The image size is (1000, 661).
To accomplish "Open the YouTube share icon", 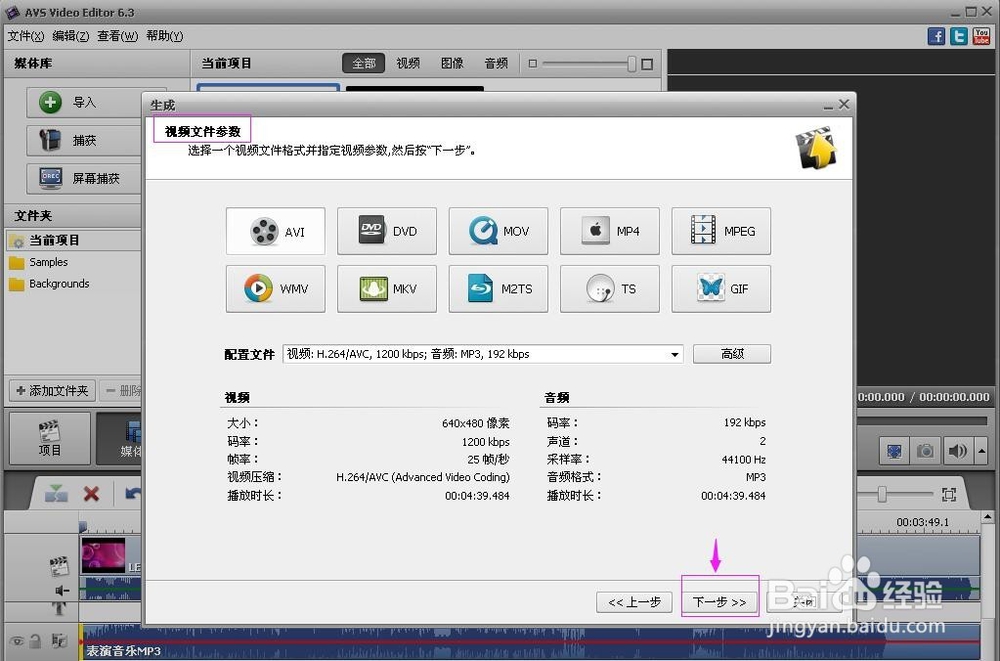I will (981, 36).
